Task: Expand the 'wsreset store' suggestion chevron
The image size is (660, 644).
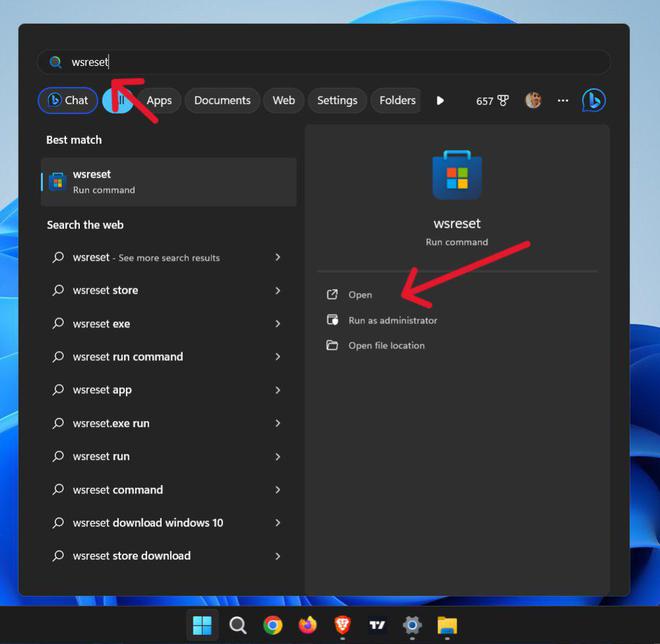Action: [277, 290]
